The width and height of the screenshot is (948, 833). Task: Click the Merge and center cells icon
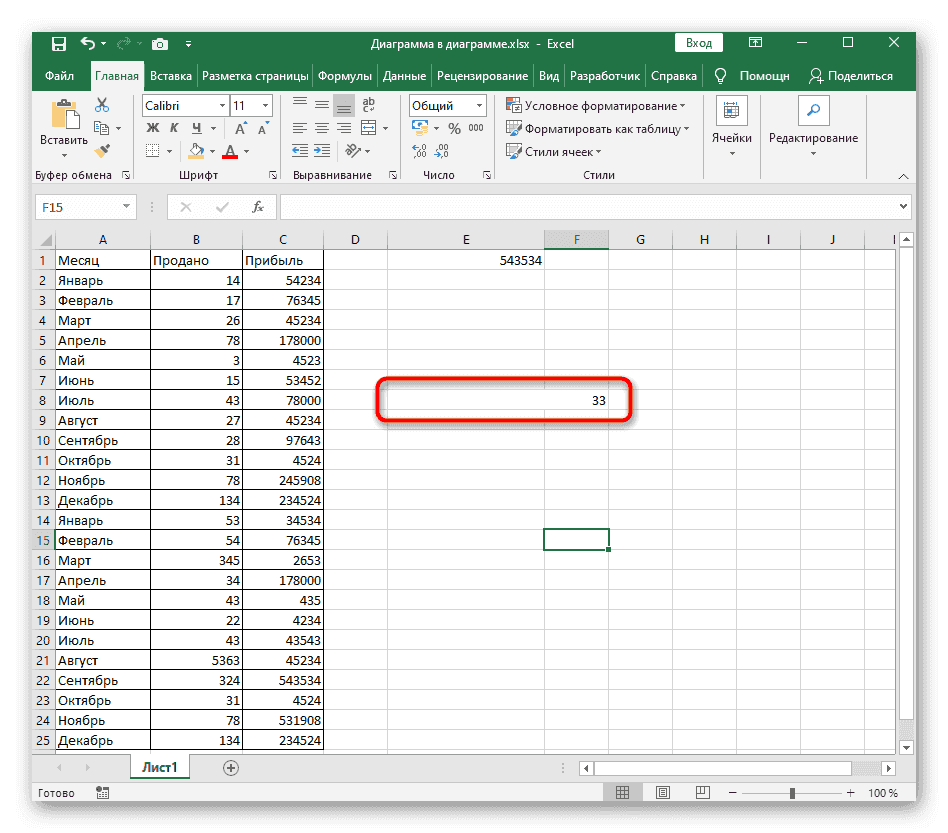click(x=370, y=125)
